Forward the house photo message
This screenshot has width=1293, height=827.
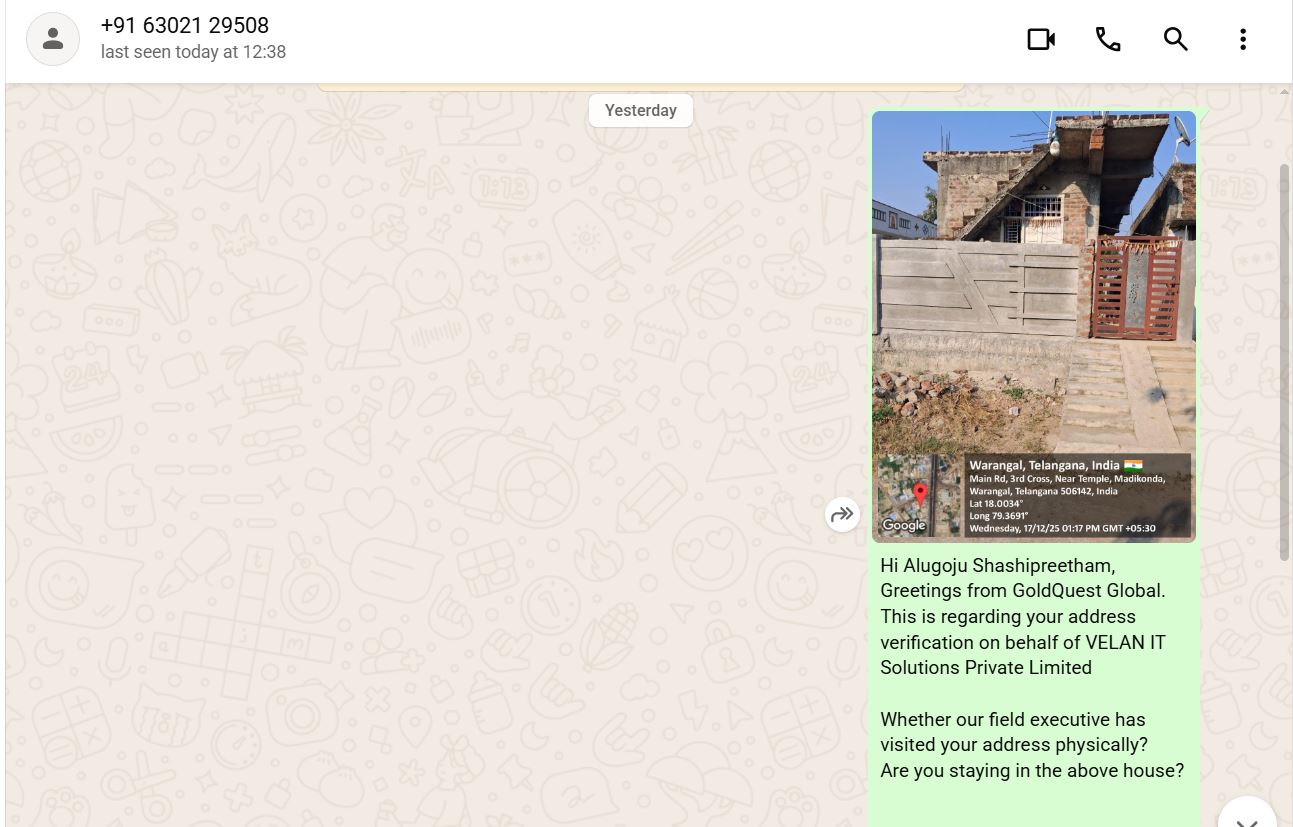[x=842, y=514]
